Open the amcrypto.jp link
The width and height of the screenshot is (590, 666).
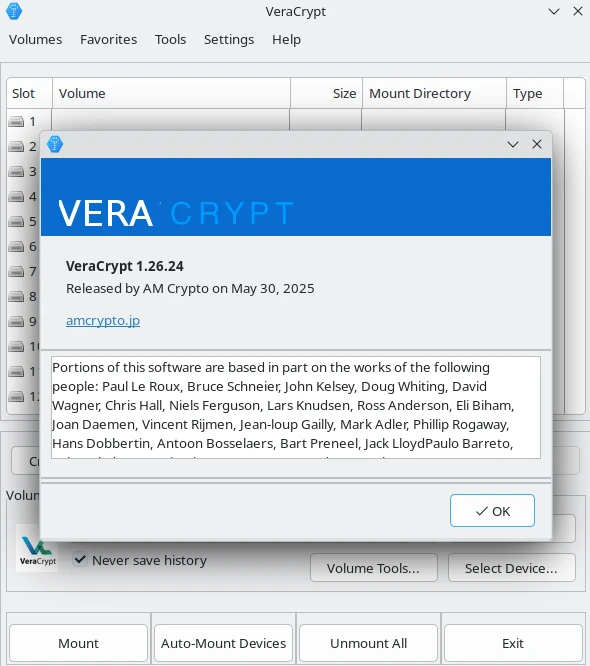point(103,321)
